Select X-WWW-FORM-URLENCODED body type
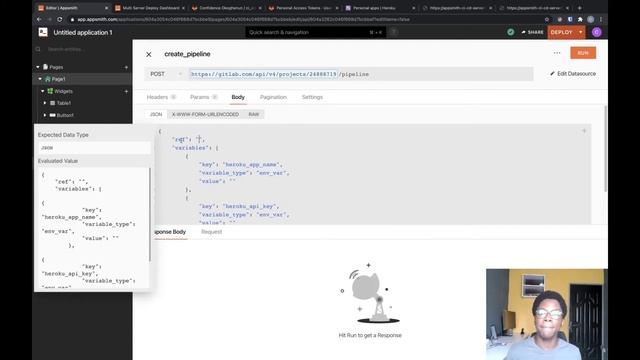Screen dimensions: 640x360 click(x=205, y=114)
